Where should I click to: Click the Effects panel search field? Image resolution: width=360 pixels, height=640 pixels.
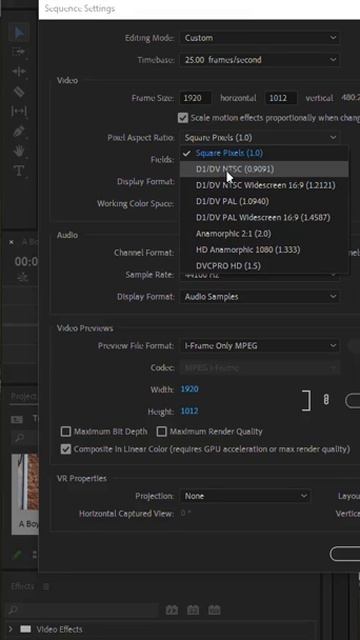click(83, 610)
